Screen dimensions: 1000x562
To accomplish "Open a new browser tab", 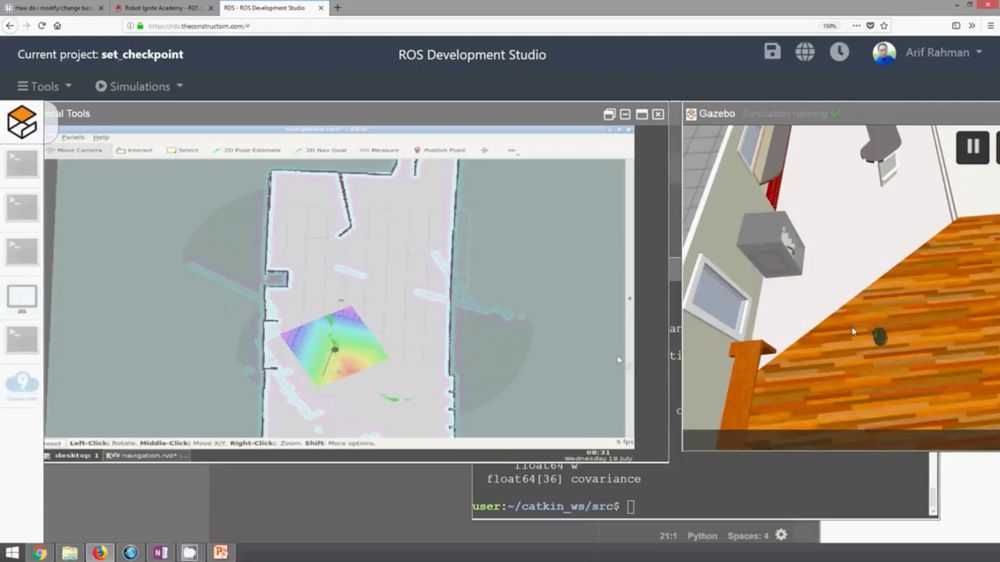I will tap(337, 8).
